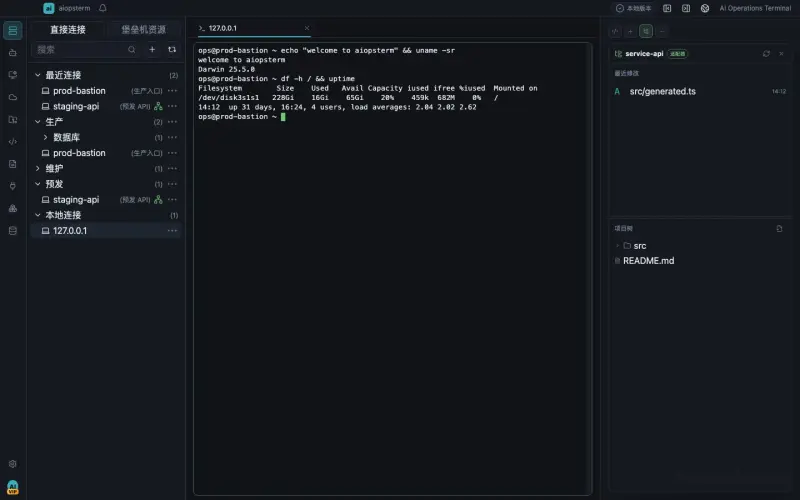This screenshot has width=800, height=500.
Task: Expand the 维护 group
Action: coord(37,168)
